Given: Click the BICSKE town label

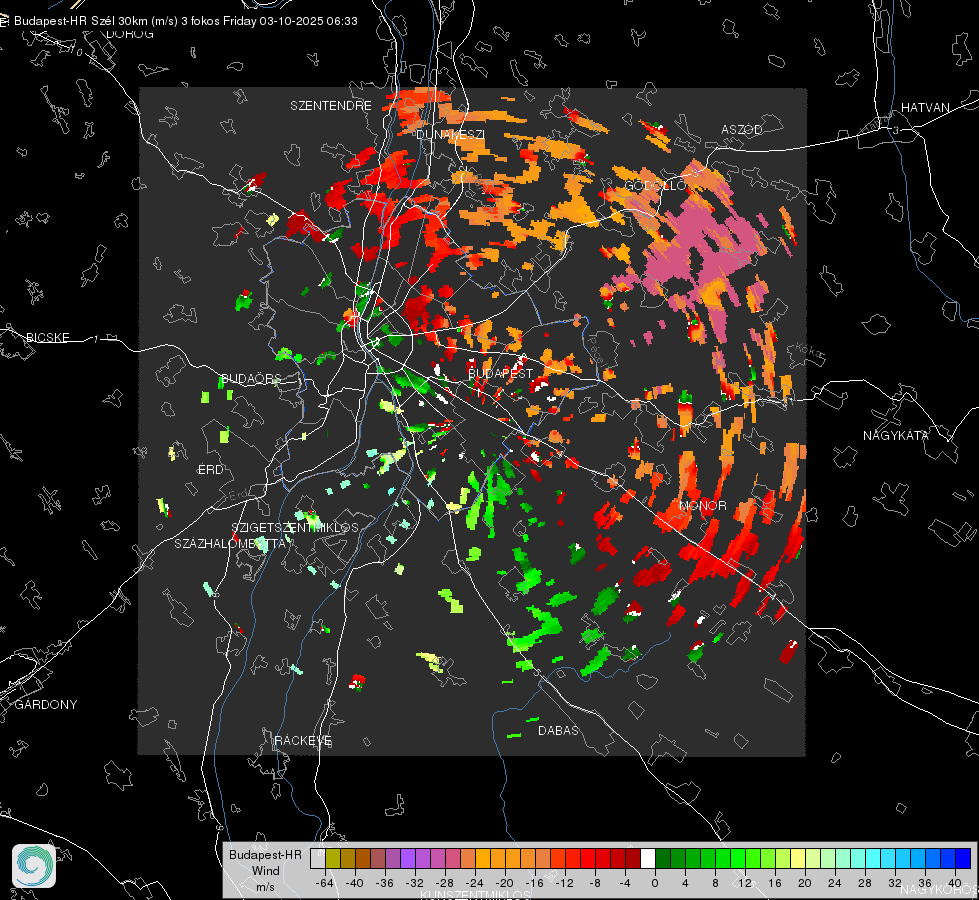Looking at the screenshot, I should (x=47, y=337).
